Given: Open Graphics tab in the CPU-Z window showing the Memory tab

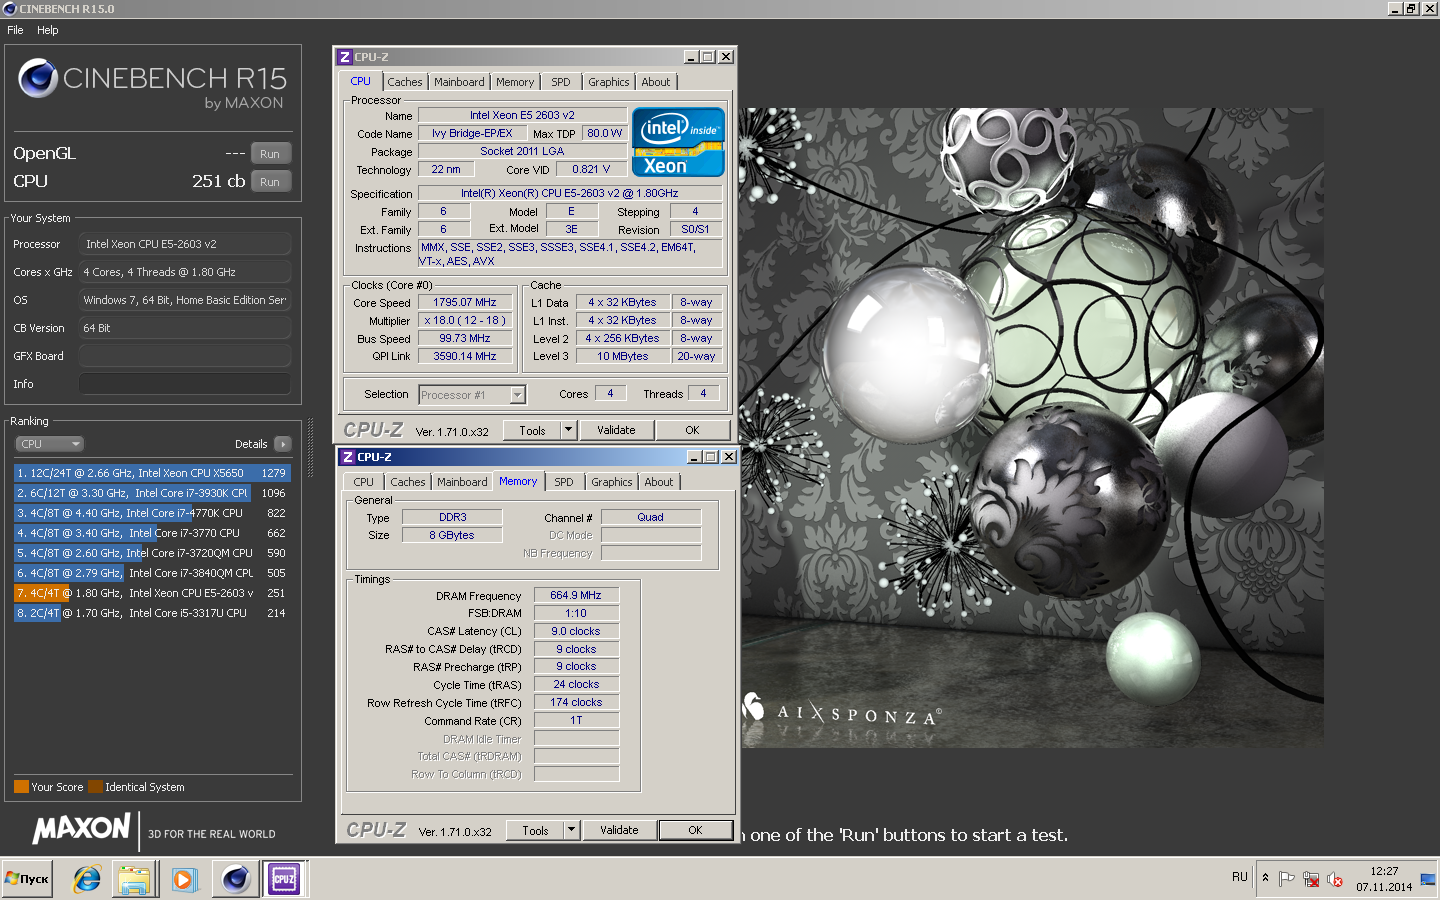Looking at the screenshot, I should pyautogui.click(x=611, y=482).
